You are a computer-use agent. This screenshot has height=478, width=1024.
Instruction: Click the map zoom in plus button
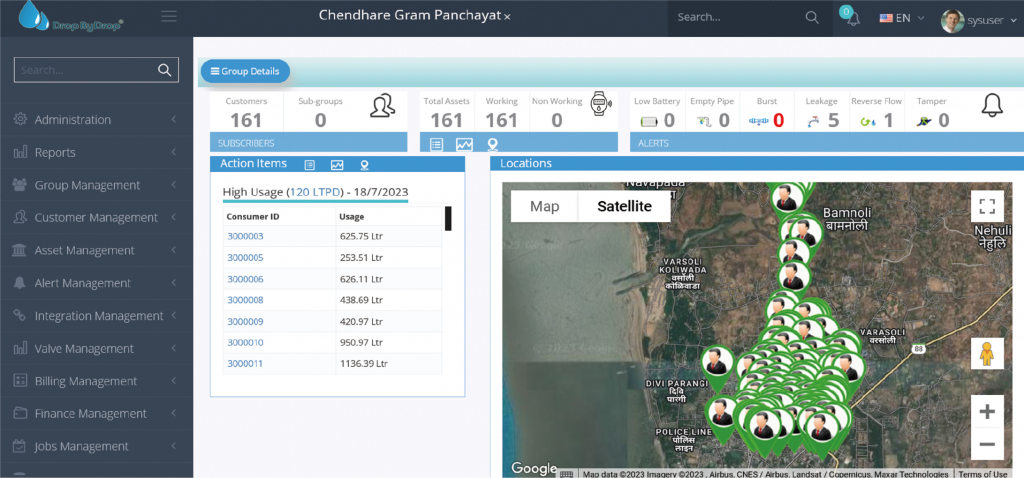[987, 411]
